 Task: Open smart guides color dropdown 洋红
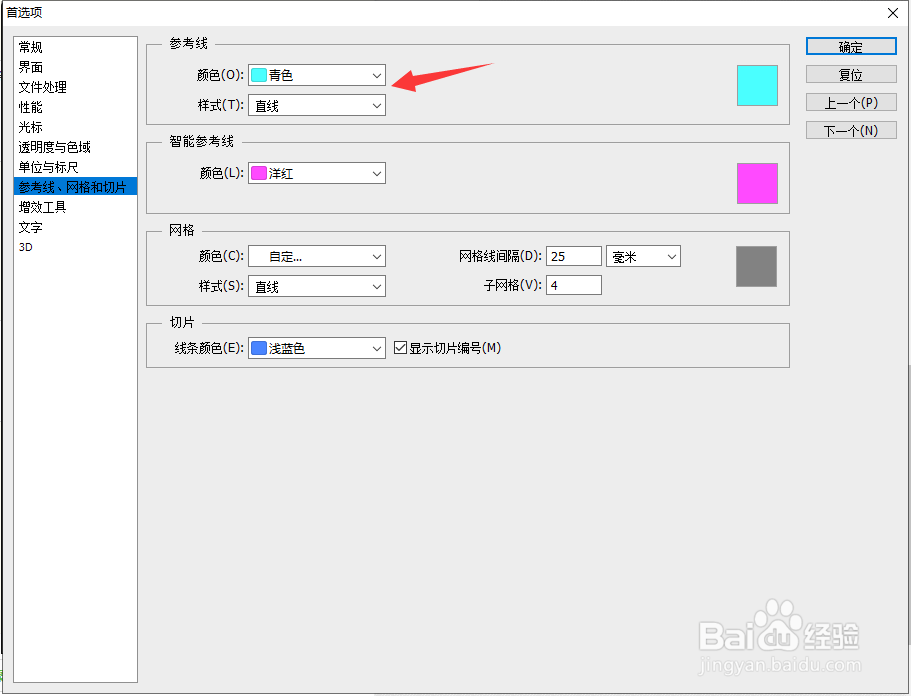pos(317,173)
